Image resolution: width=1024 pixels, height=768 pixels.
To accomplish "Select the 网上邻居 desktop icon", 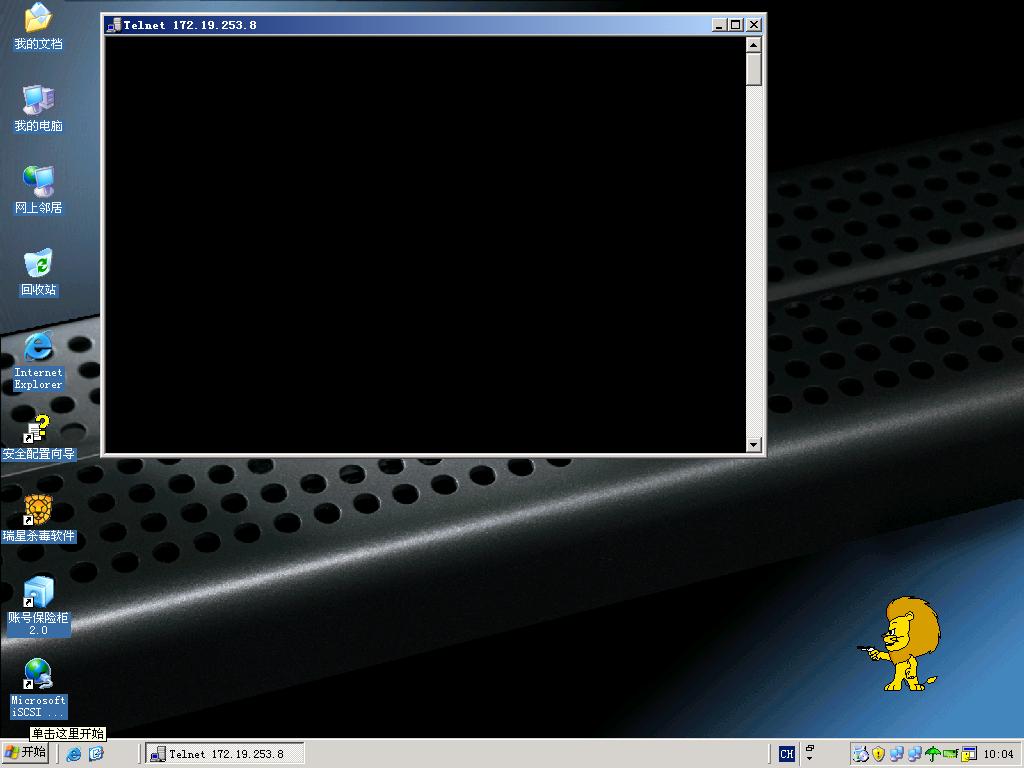I will point(38,190).
